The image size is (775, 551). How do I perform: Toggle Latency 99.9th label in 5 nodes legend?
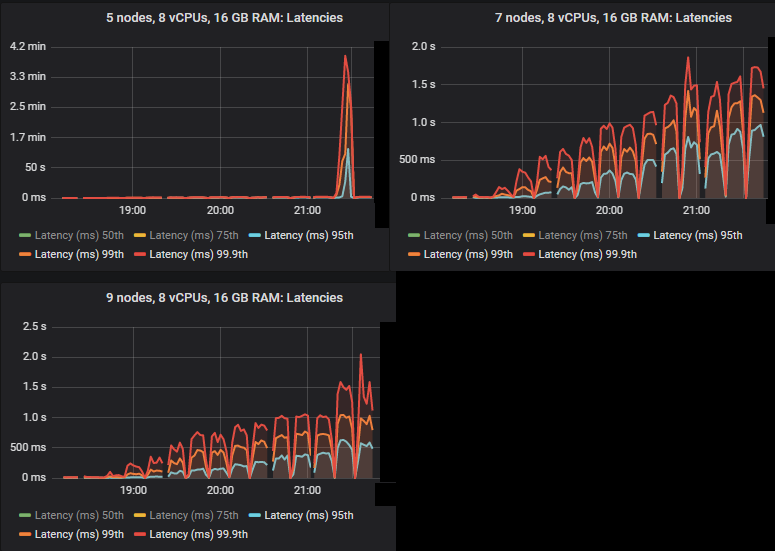[x=197, y=254]
